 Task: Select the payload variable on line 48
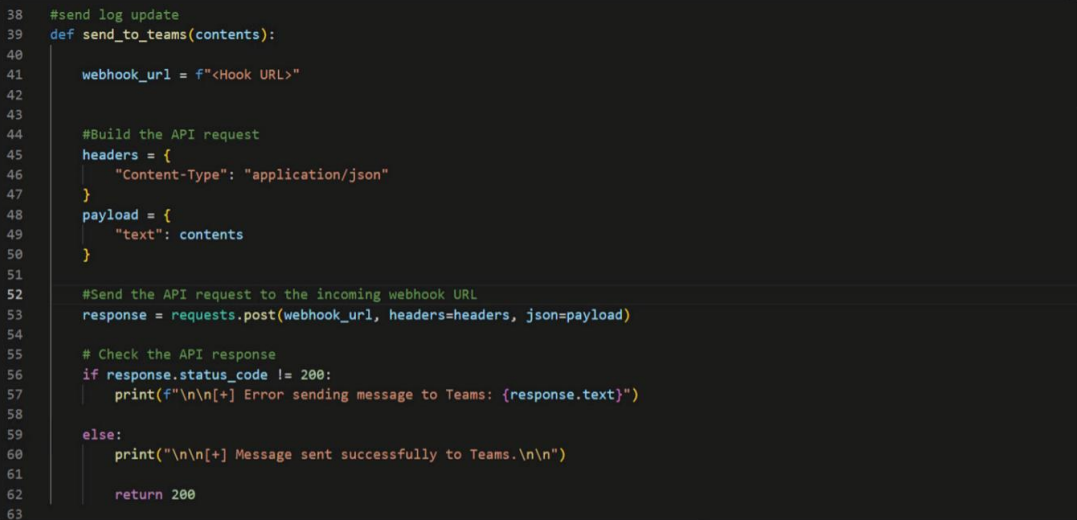(x=111, y=214)
